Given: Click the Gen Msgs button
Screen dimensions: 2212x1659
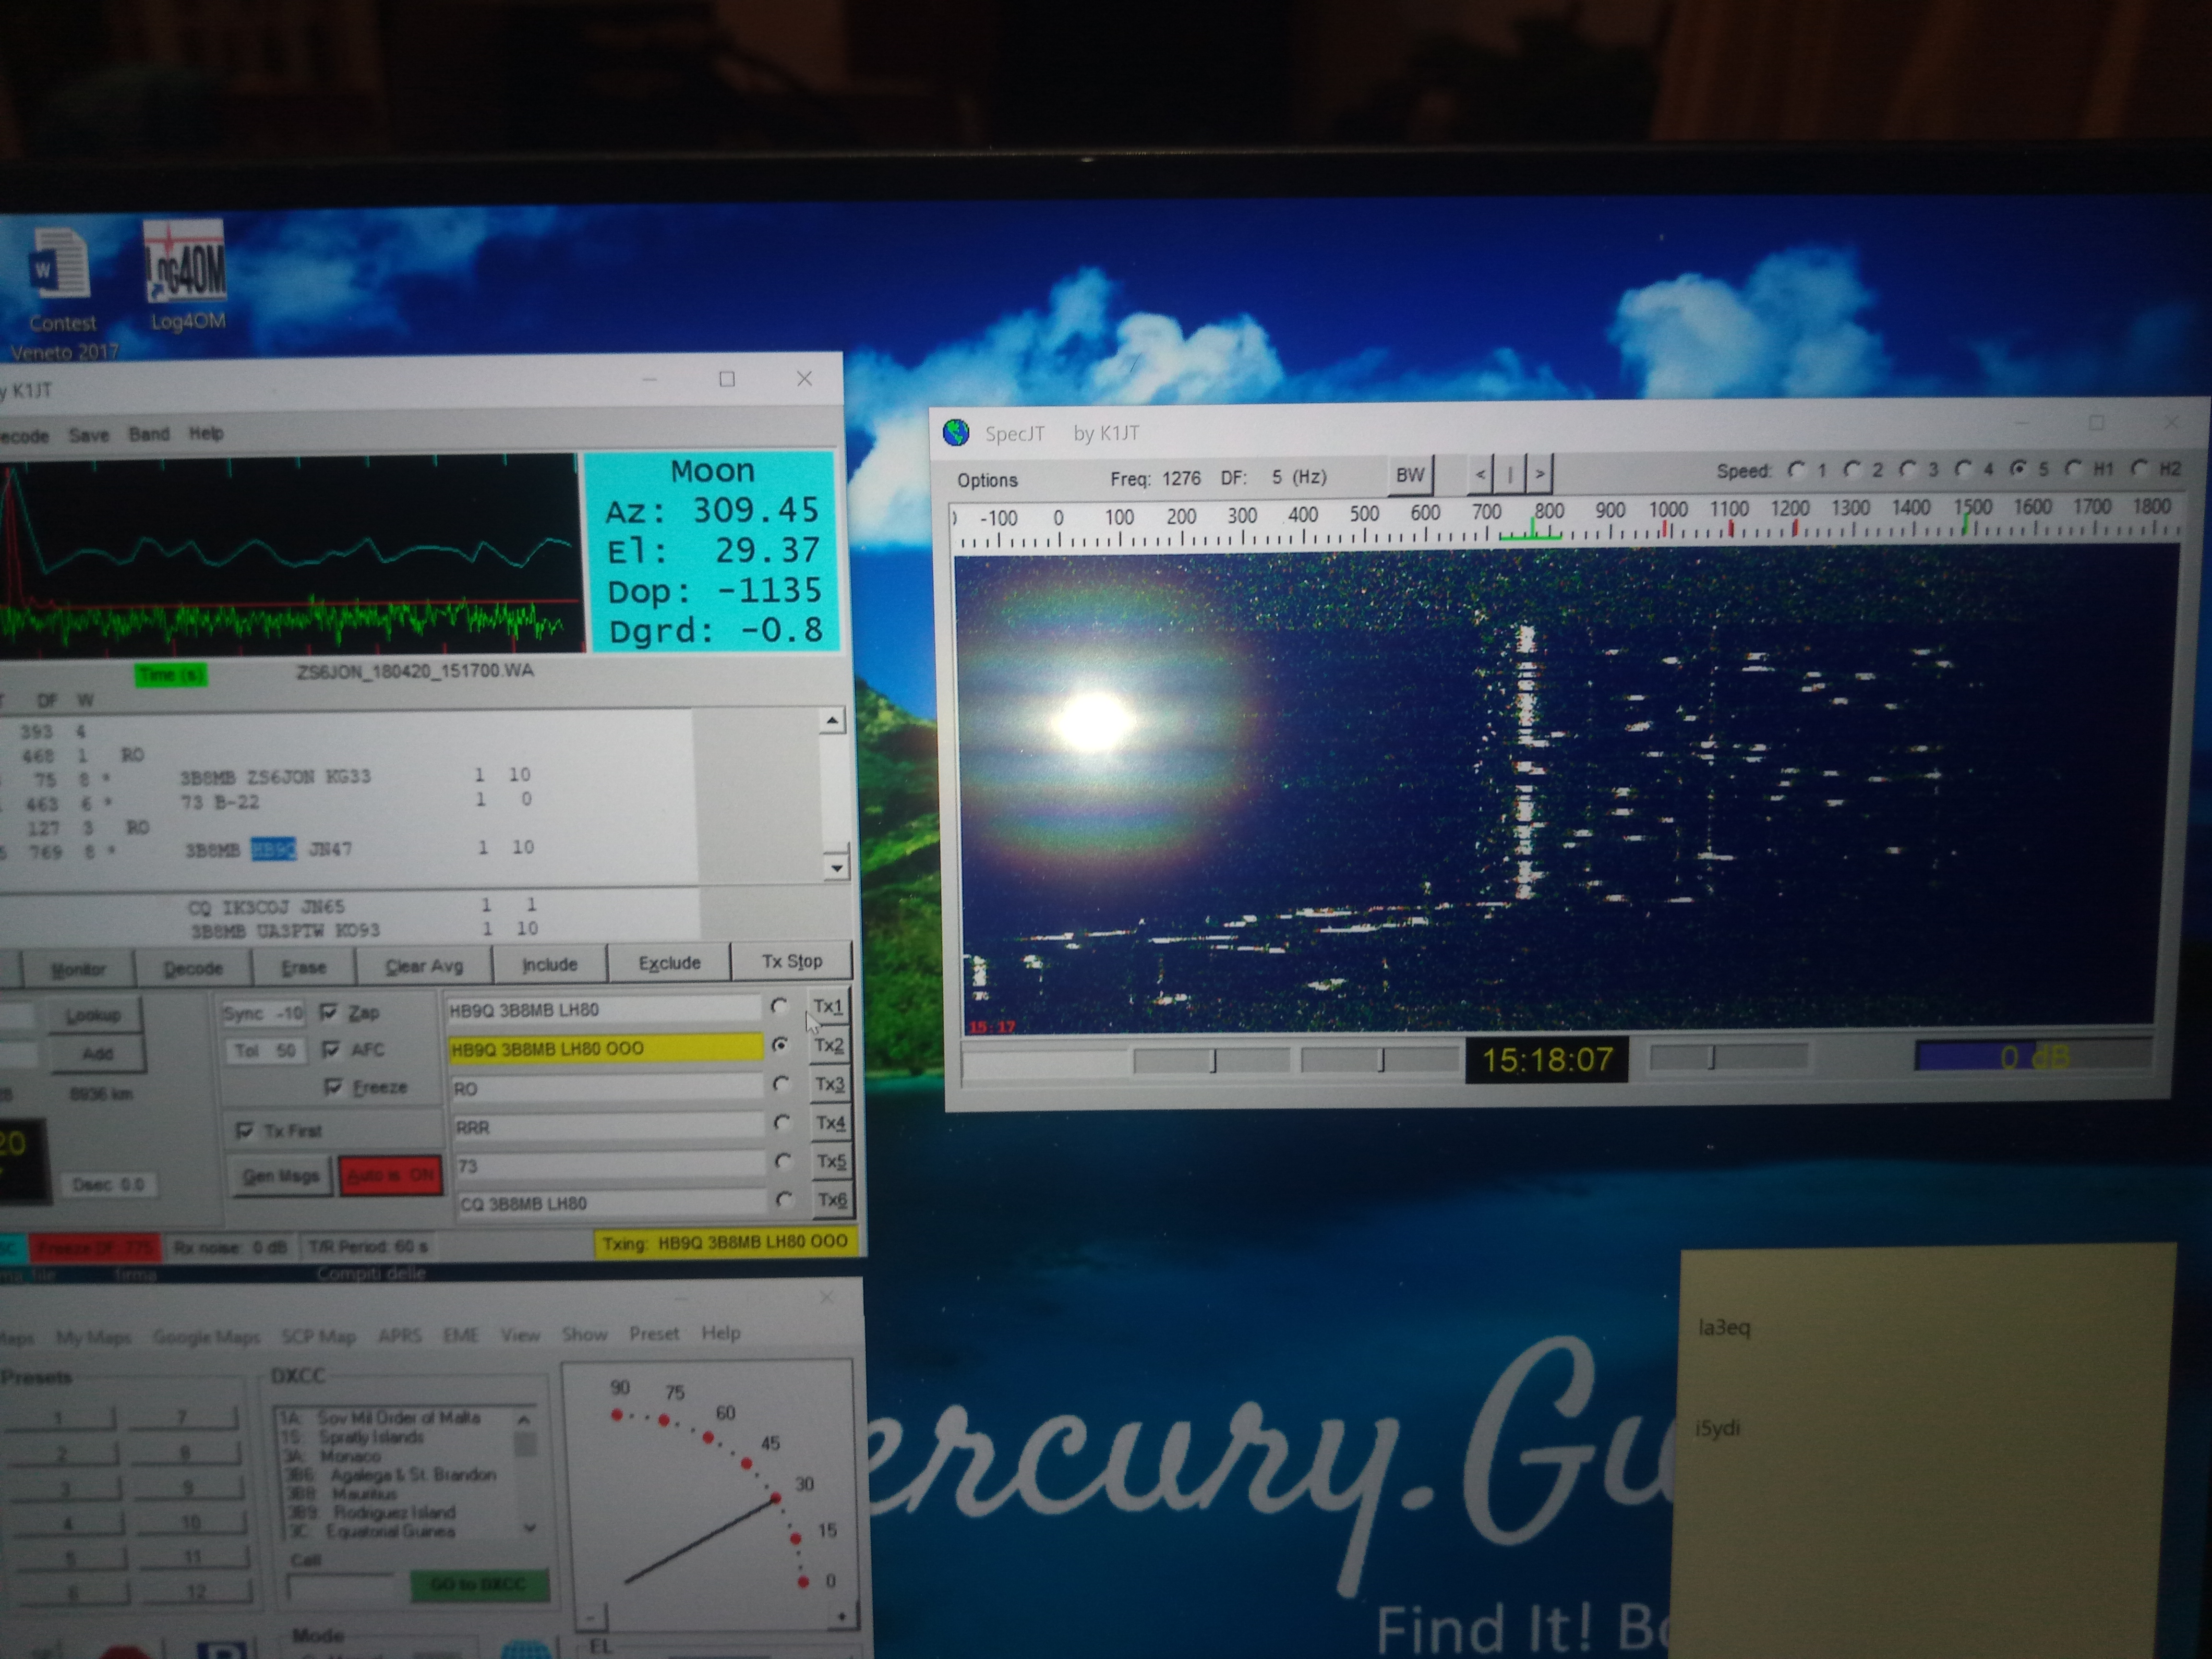Looking at the screenshot, I should (x=281, y=1176).
